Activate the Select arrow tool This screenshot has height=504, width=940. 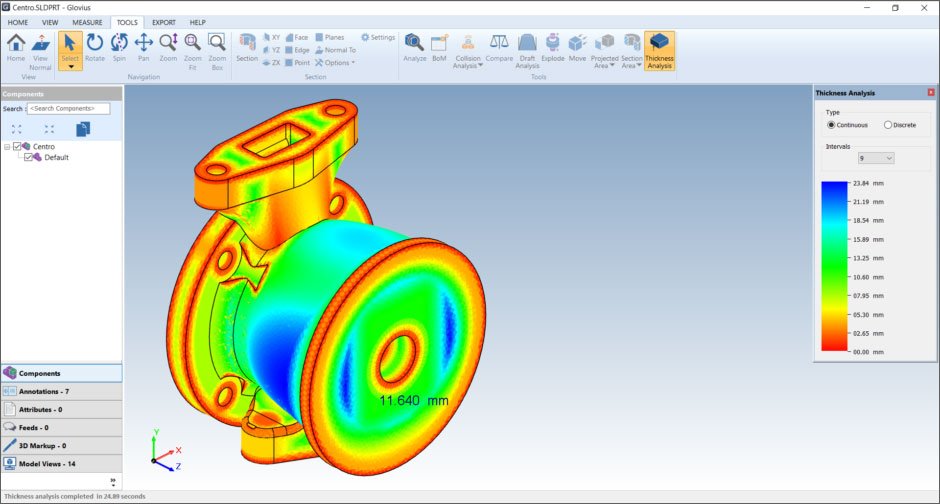pyautogui.click(x=70, y=46)
